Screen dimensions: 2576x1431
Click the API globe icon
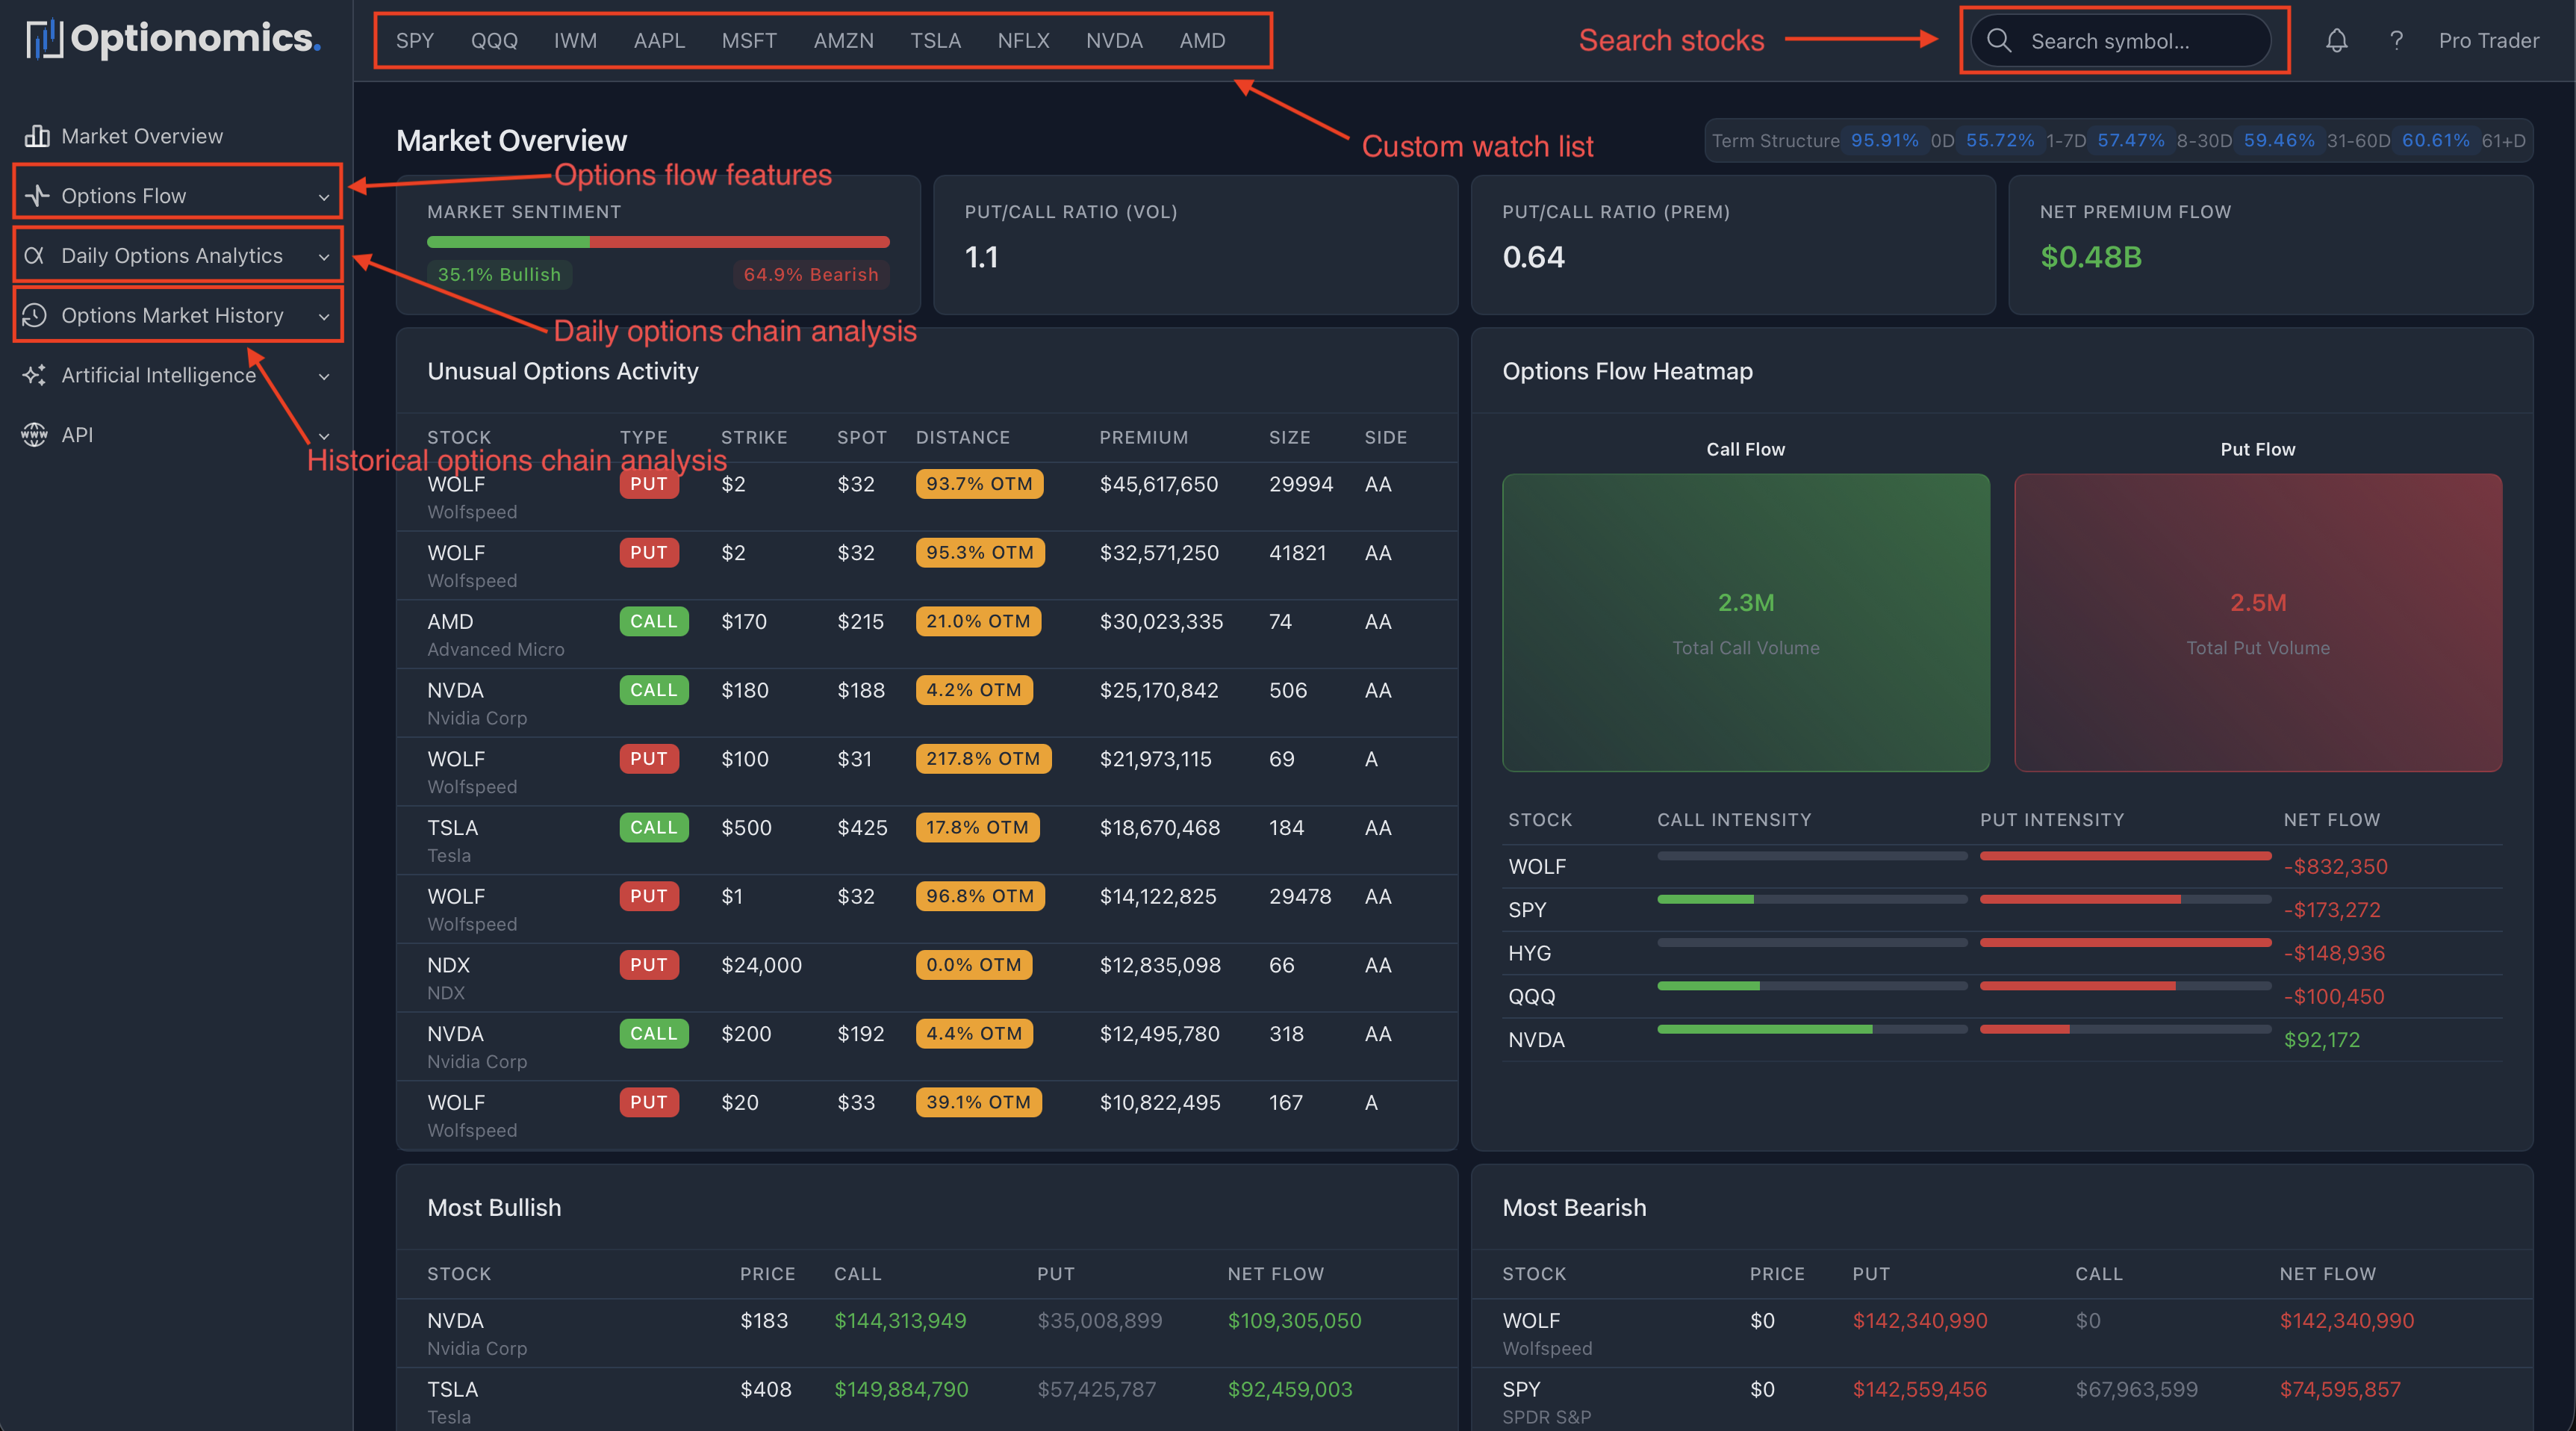[x=35, y=435]
